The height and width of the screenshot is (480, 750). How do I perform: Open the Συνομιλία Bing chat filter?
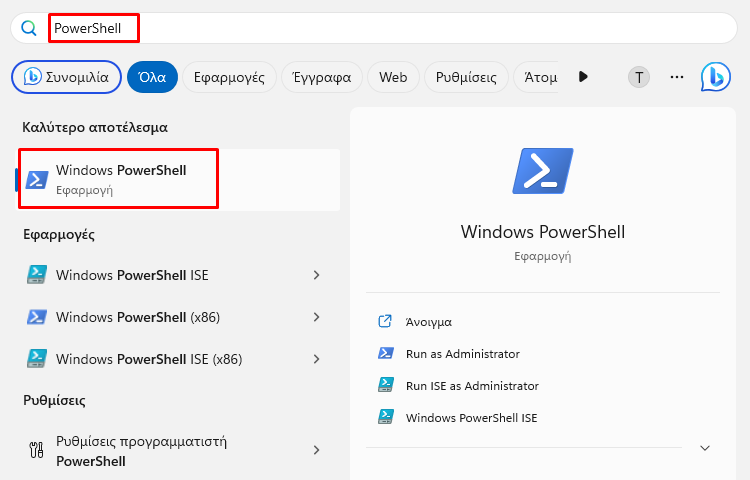66,77
